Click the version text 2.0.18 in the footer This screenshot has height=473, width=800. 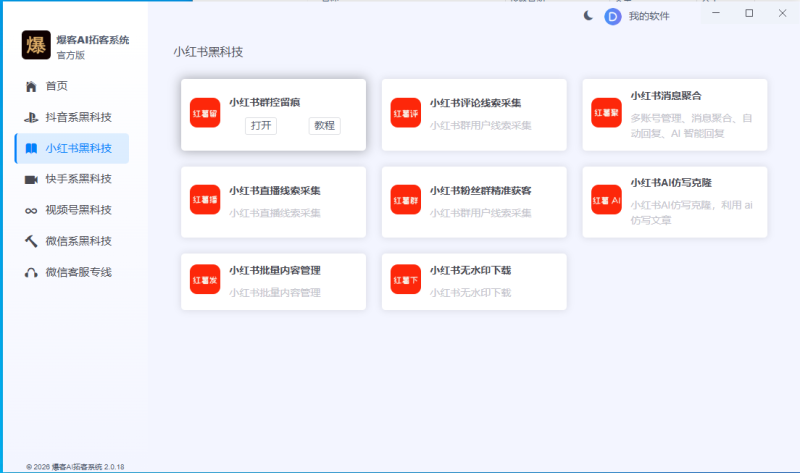coord(114,467)
